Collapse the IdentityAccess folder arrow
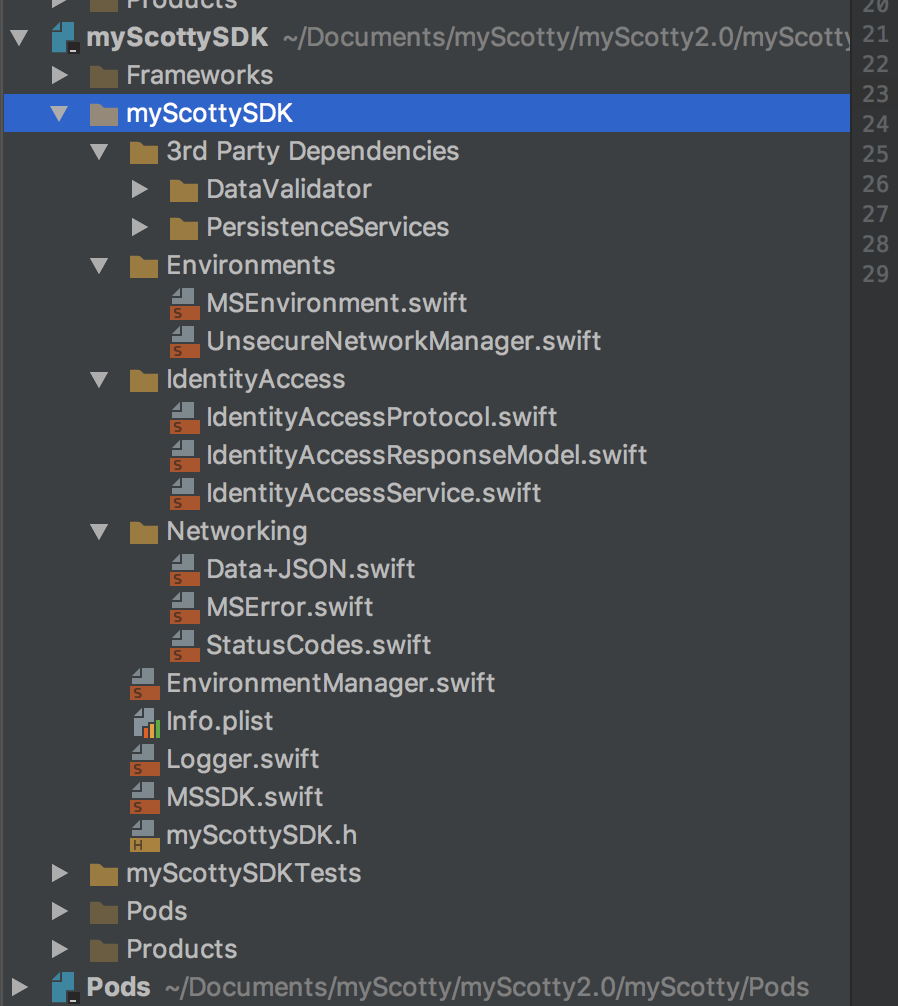Screen dimensions: 898x1006 click(x=99, y=380)
